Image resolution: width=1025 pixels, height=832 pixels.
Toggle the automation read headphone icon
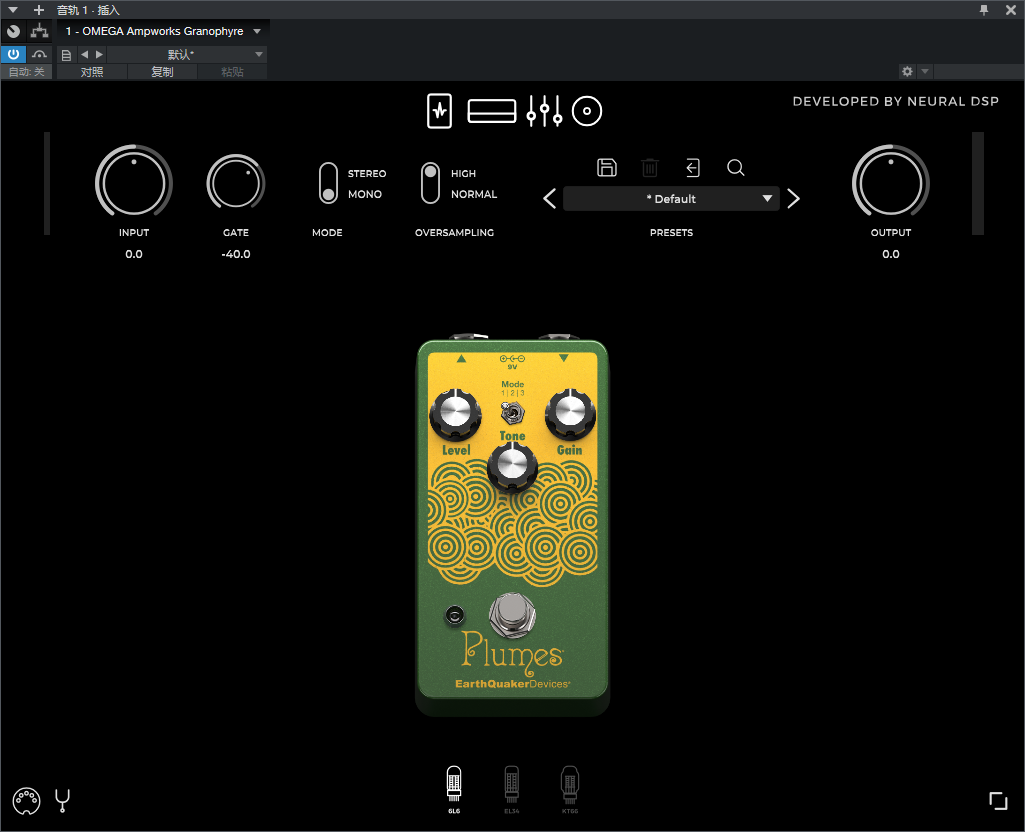(39, 55)
